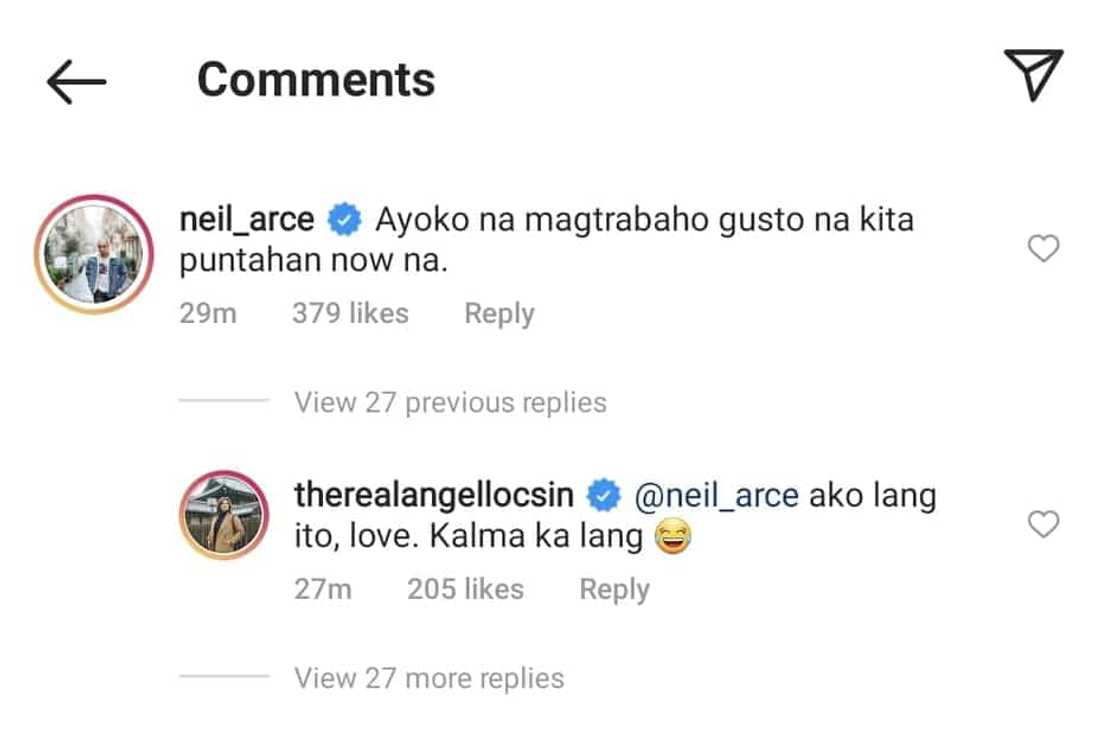Like neil_arce's comment with the heart
Screen dimensions: 1120x738
1043,248
